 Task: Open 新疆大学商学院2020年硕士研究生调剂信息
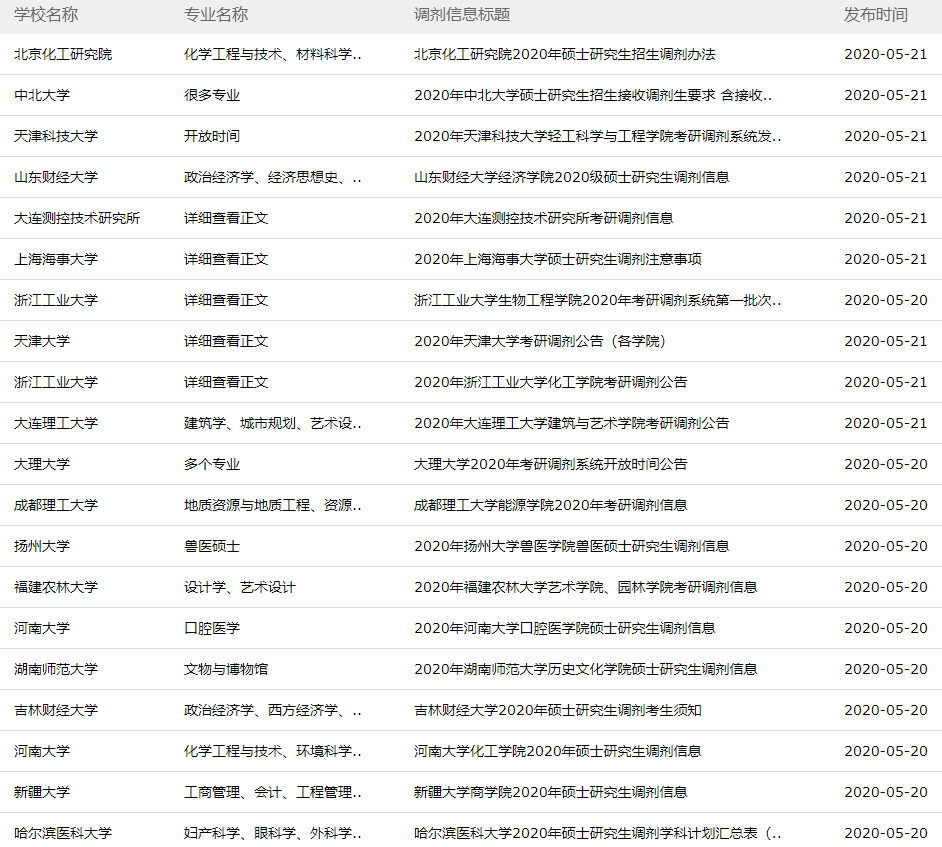tap(550, 792)
